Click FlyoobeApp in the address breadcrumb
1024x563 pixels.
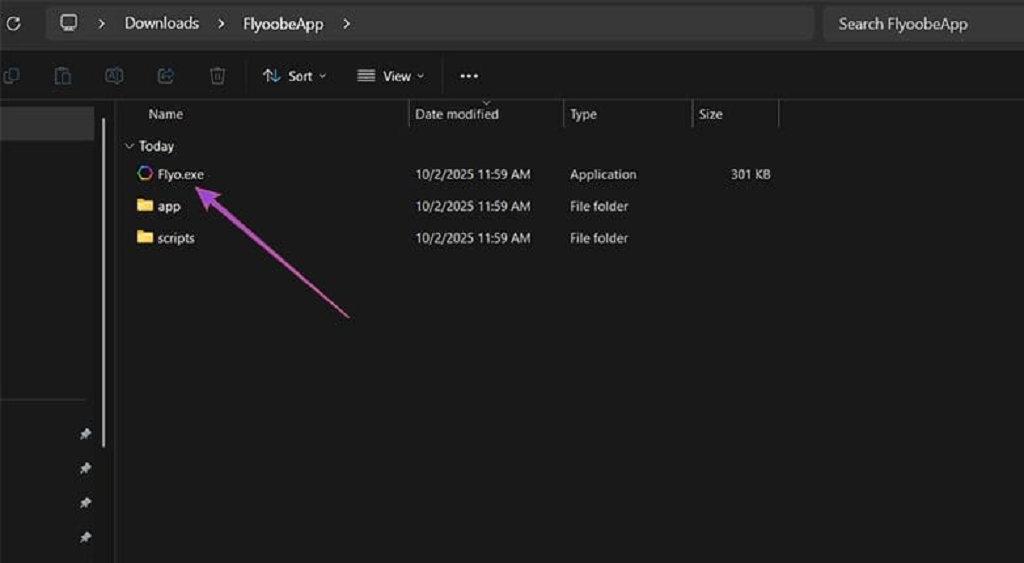click(x=283, y=23)
